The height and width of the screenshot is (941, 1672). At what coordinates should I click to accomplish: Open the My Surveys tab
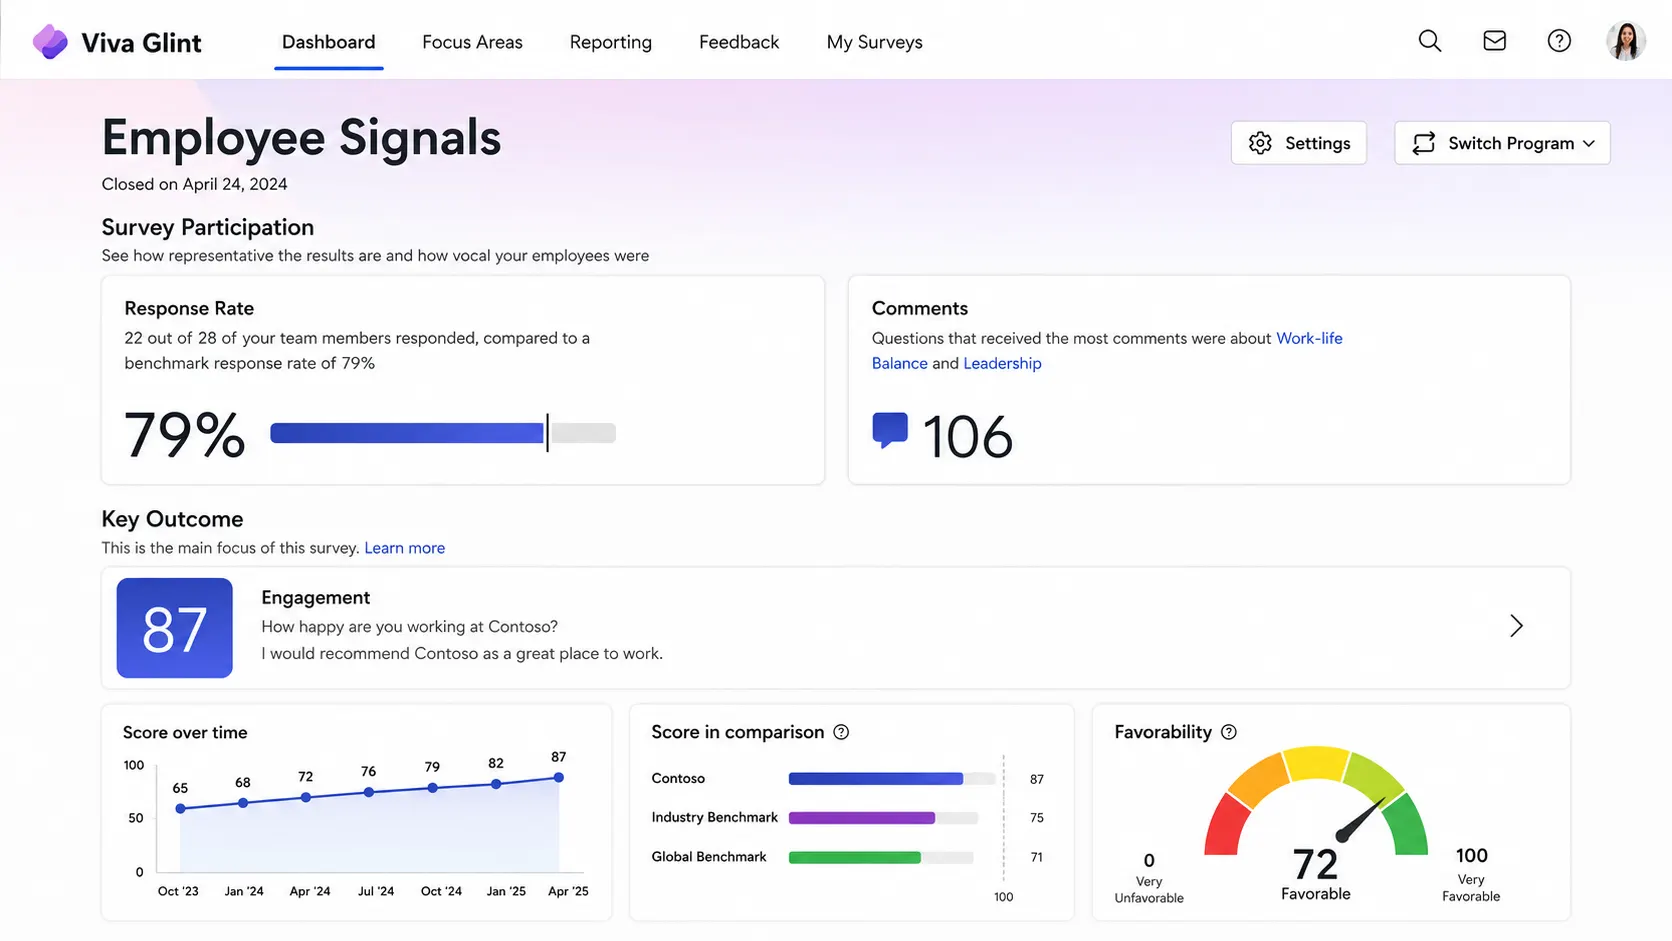coord(874,42)
